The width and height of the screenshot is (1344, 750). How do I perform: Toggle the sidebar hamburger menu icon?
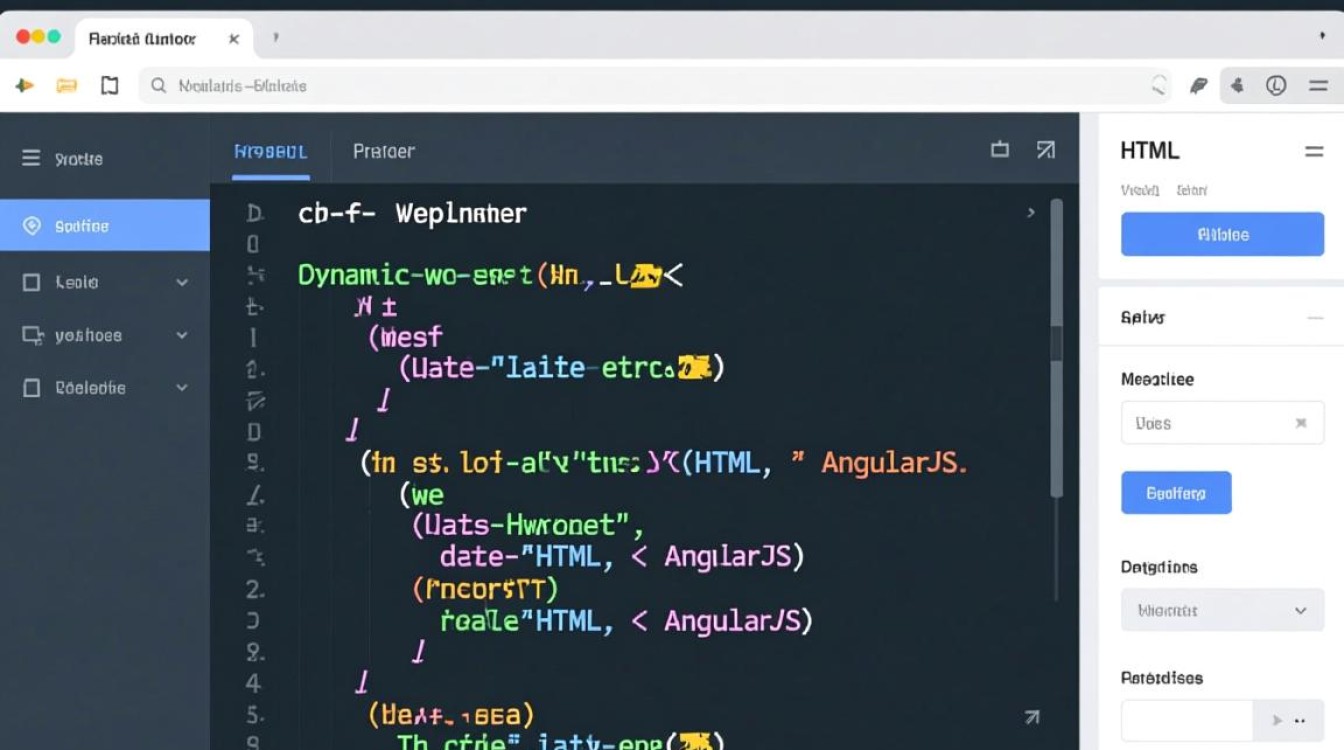point(31,158)
